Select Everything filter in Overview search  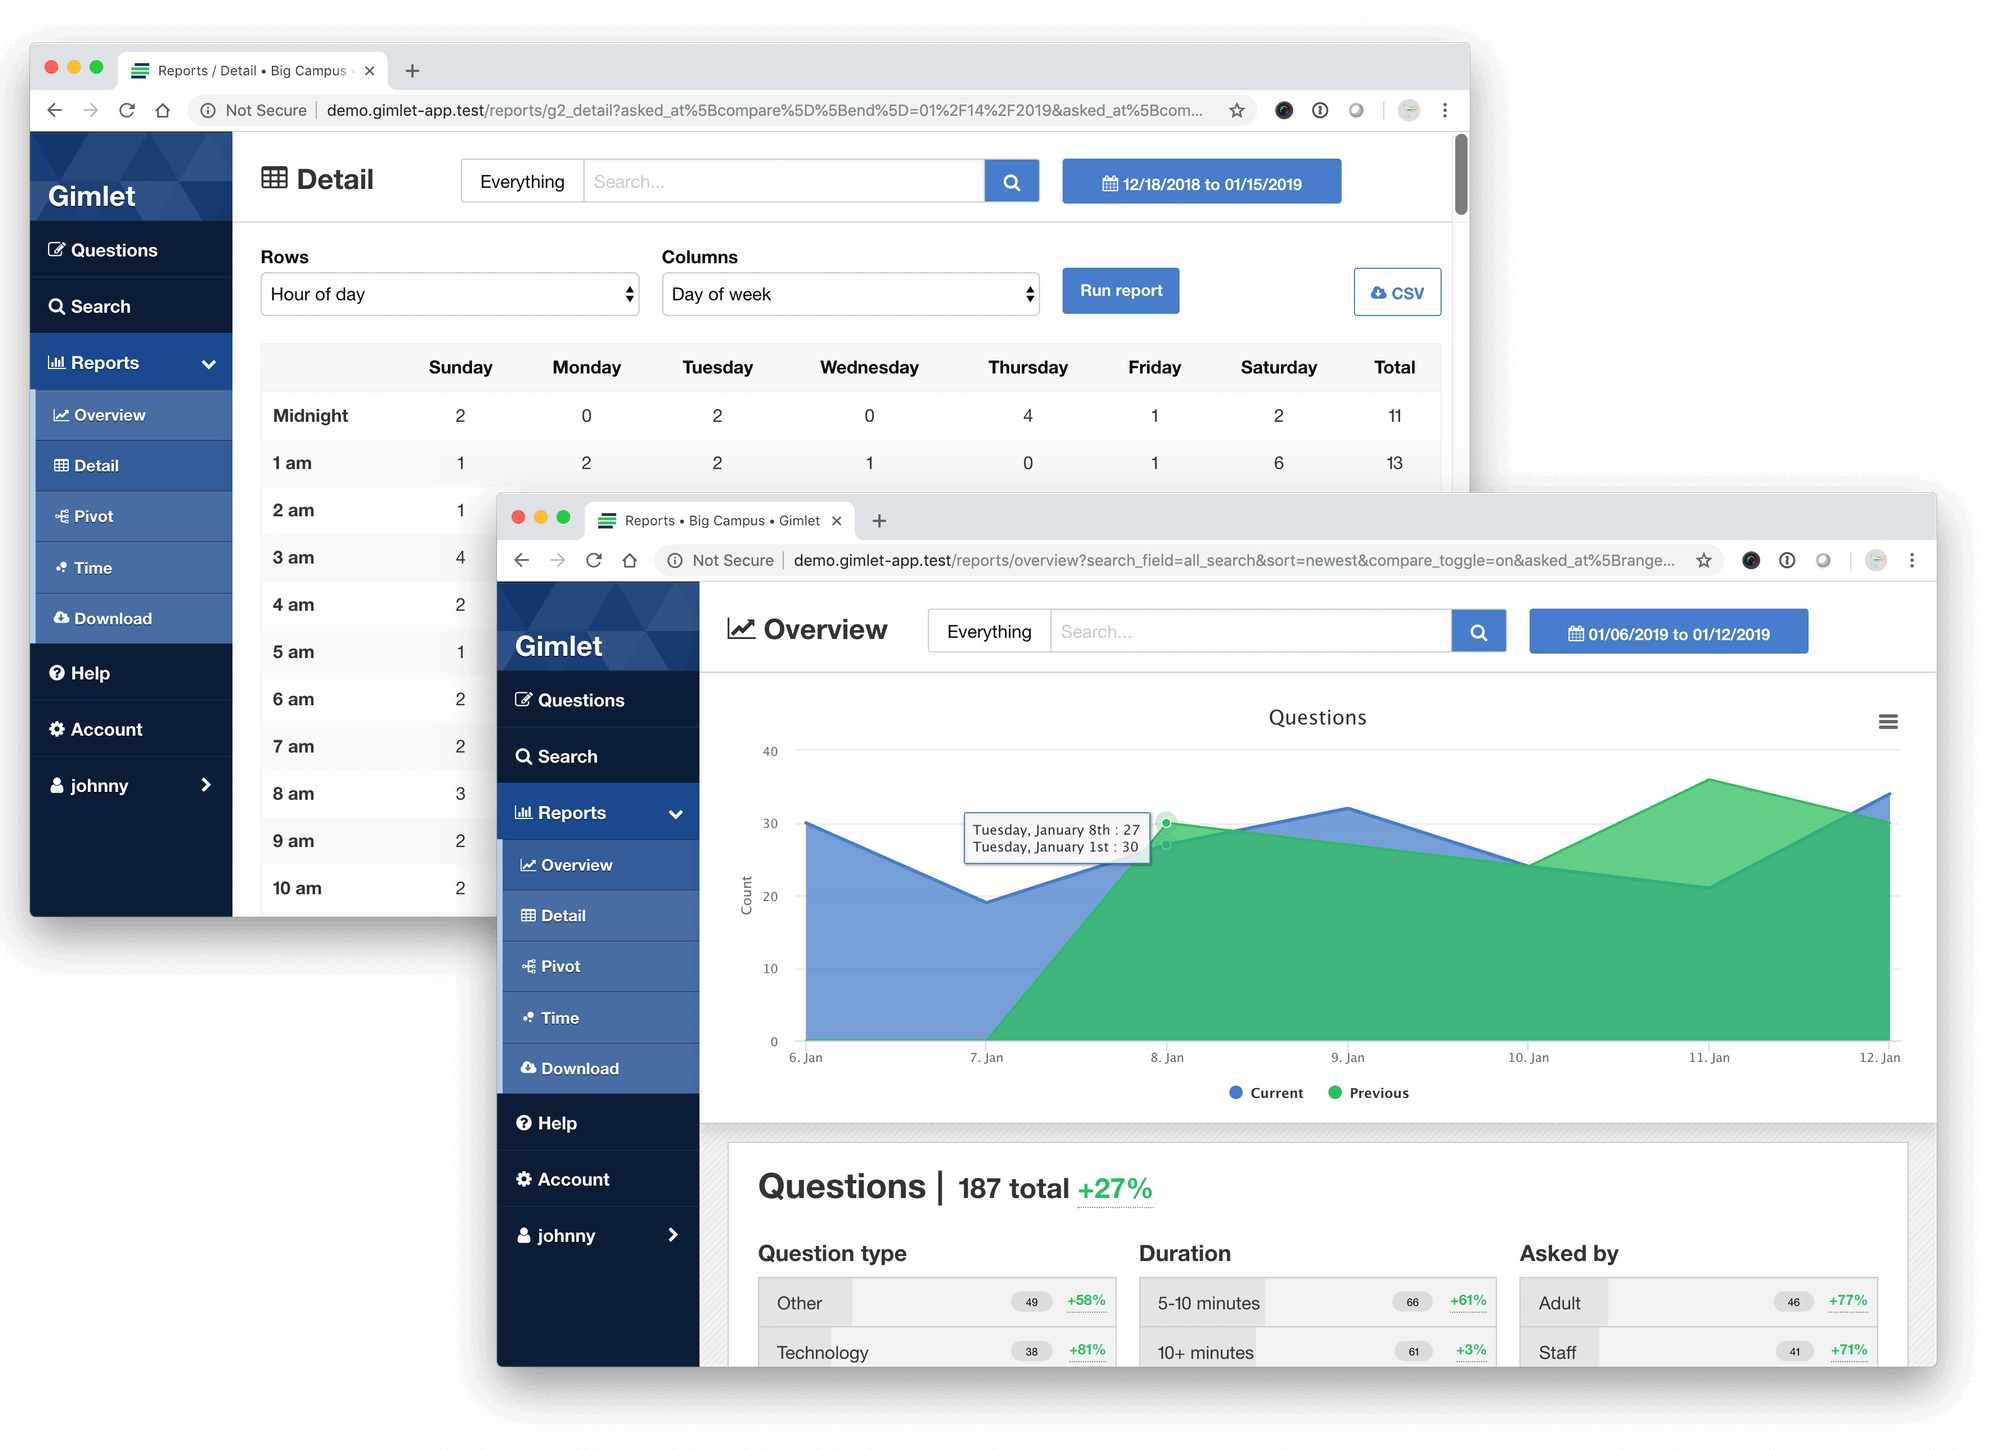pyautogui.click(x=988, y=632)
